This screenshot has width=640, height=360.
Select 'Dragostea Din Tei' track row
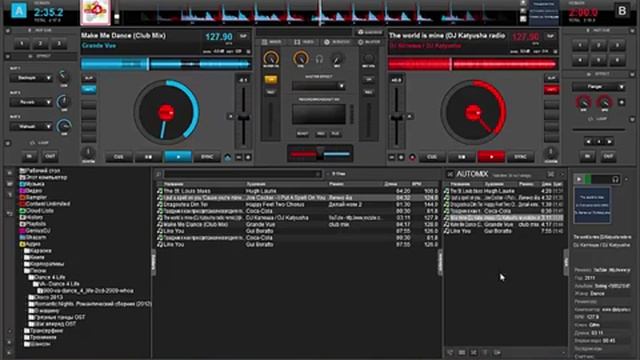coord(297,204)
